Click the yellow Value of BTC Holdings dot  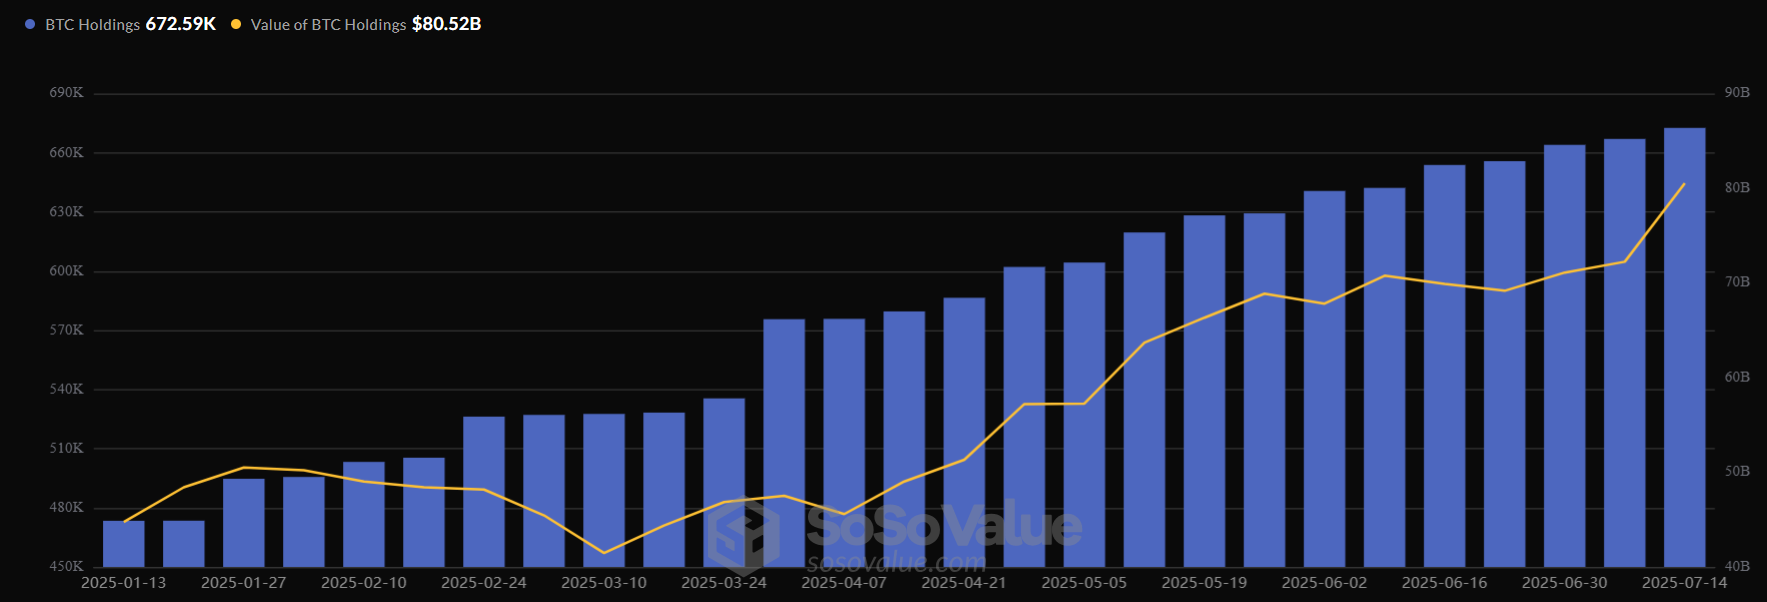[x=236, y=24]
